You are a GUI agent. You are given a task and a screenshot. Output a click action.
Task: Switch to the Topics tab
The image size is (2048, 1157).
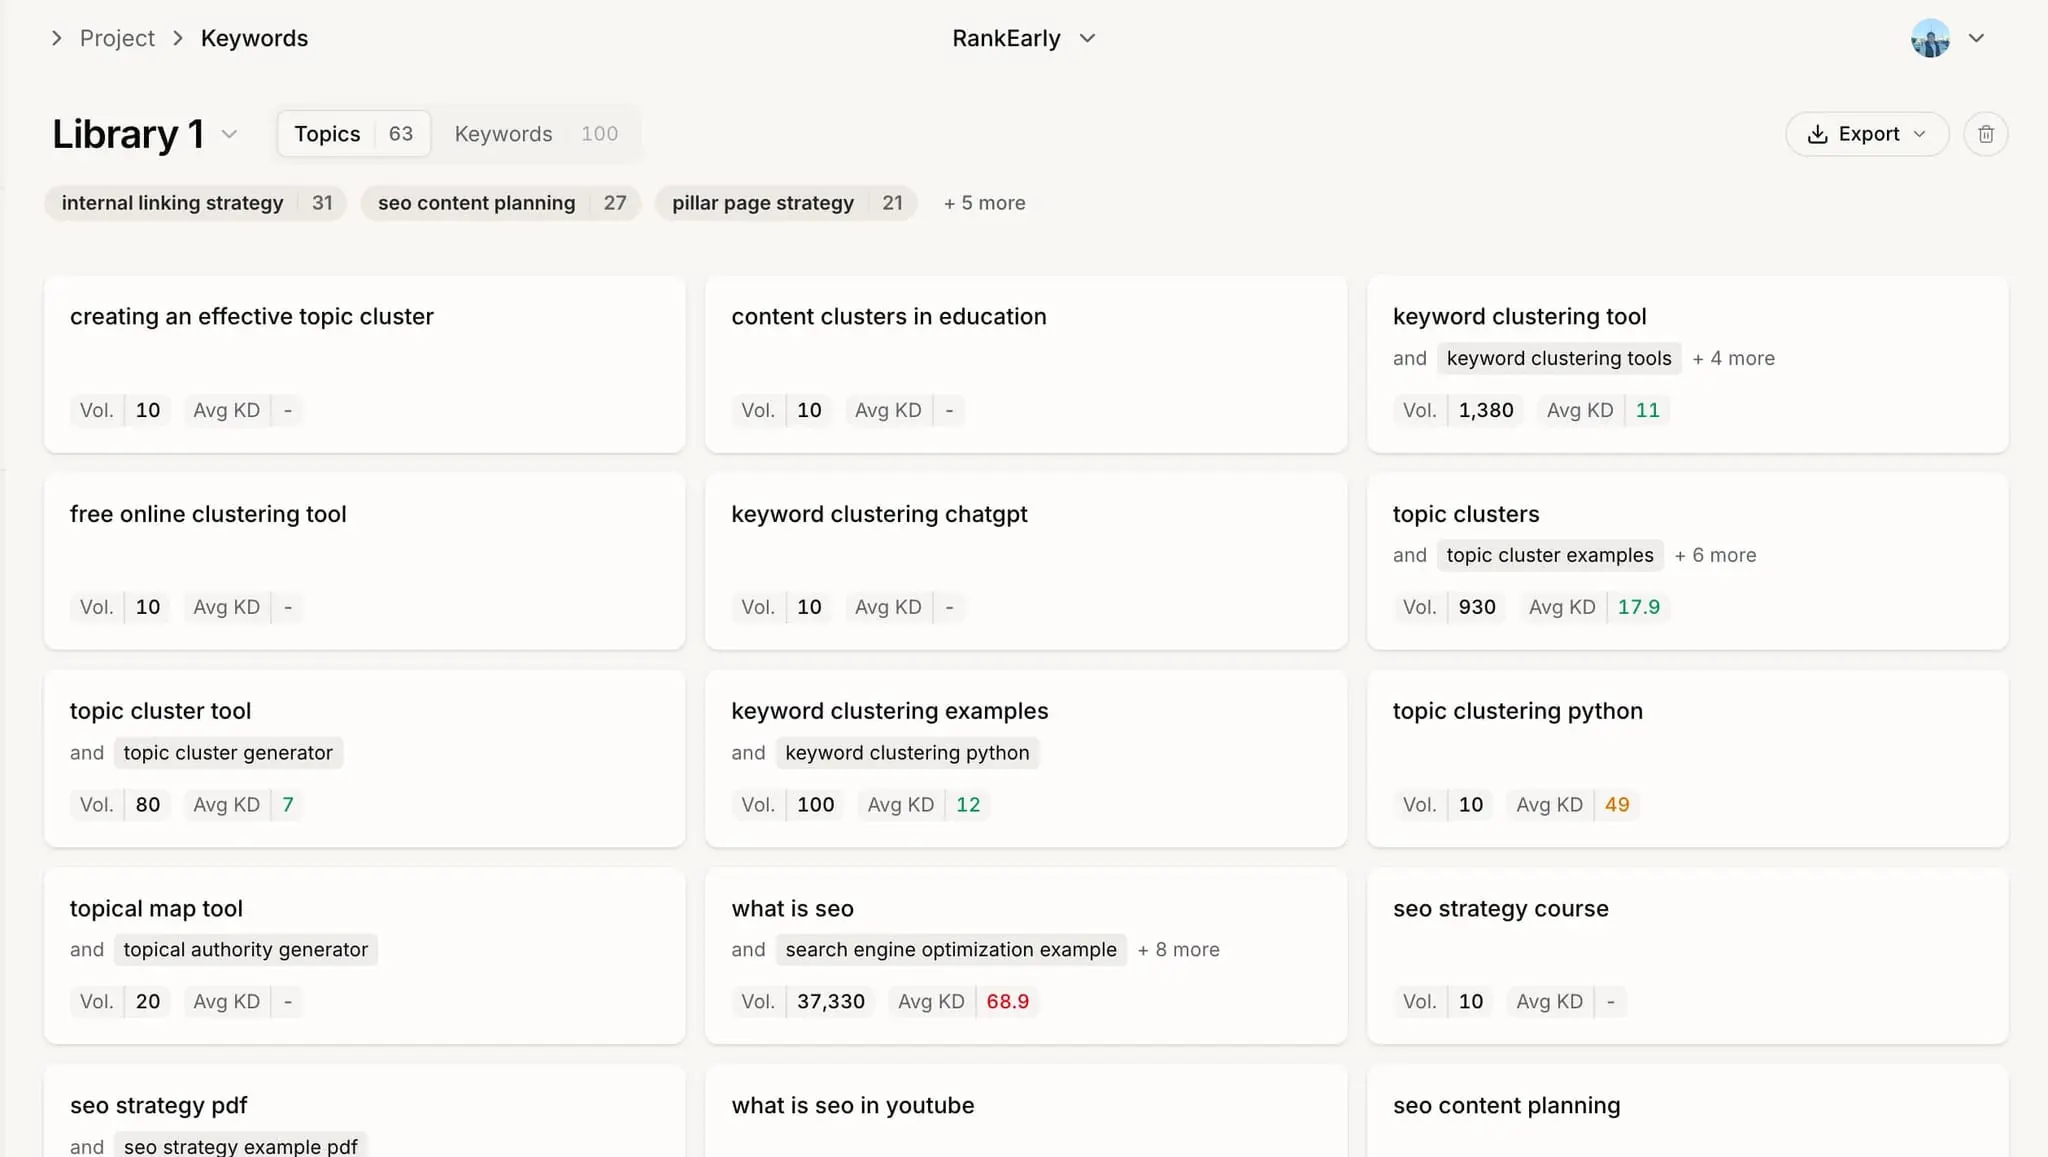tap(354, 134)
